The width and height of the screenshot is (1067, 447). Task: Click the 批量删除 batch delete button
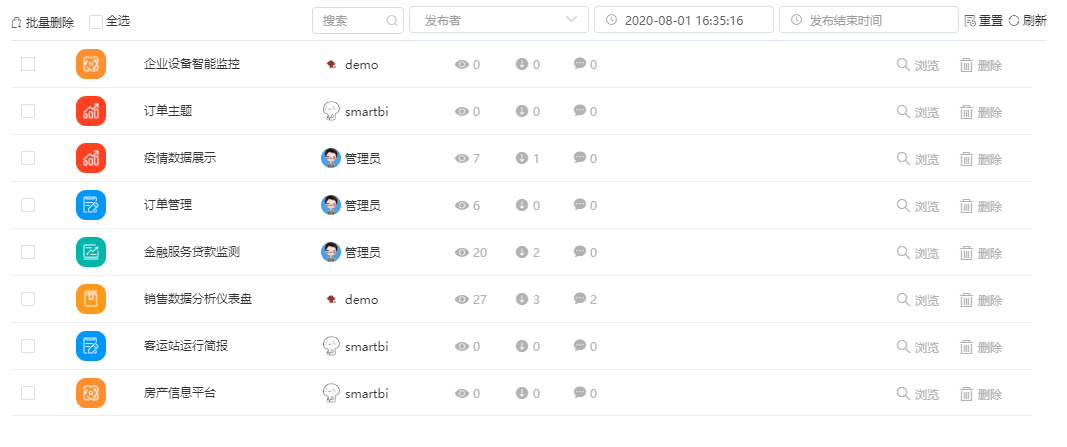click(44, 22)
